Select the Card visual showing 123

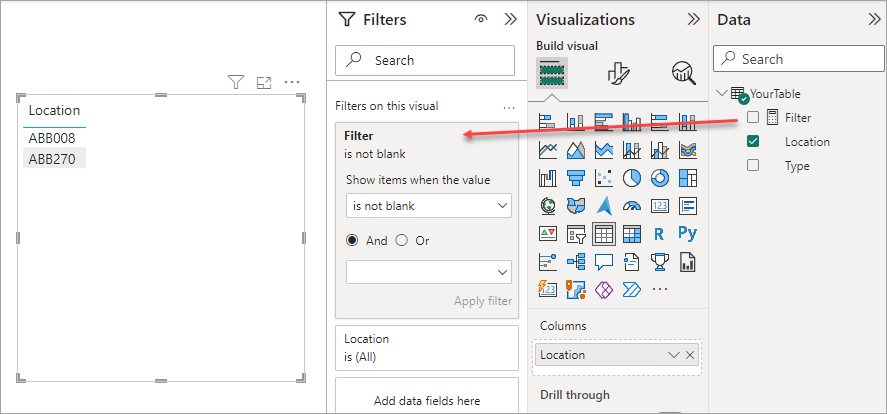(x=660, y=206)
